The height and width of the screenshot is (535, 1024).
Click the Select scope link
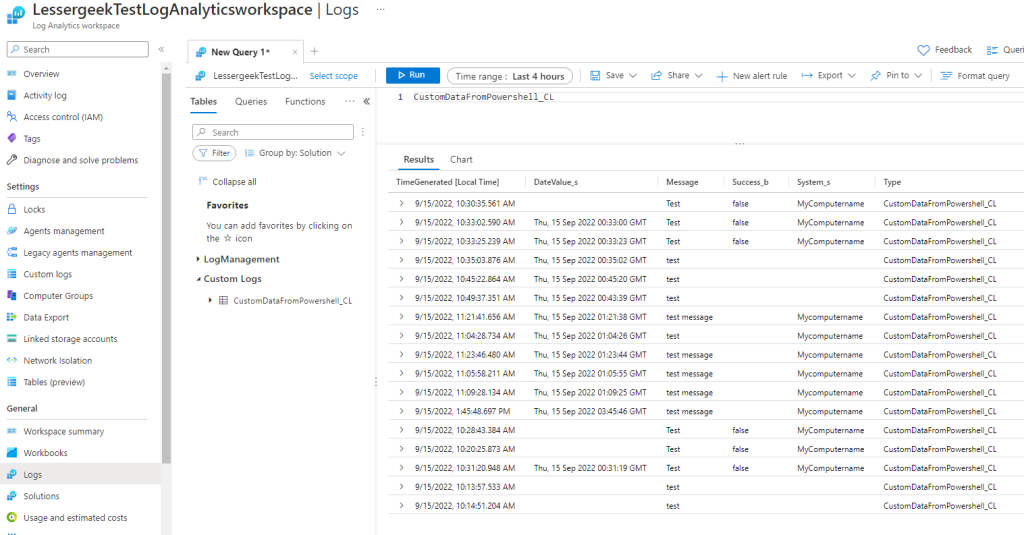tap(333, 76)
